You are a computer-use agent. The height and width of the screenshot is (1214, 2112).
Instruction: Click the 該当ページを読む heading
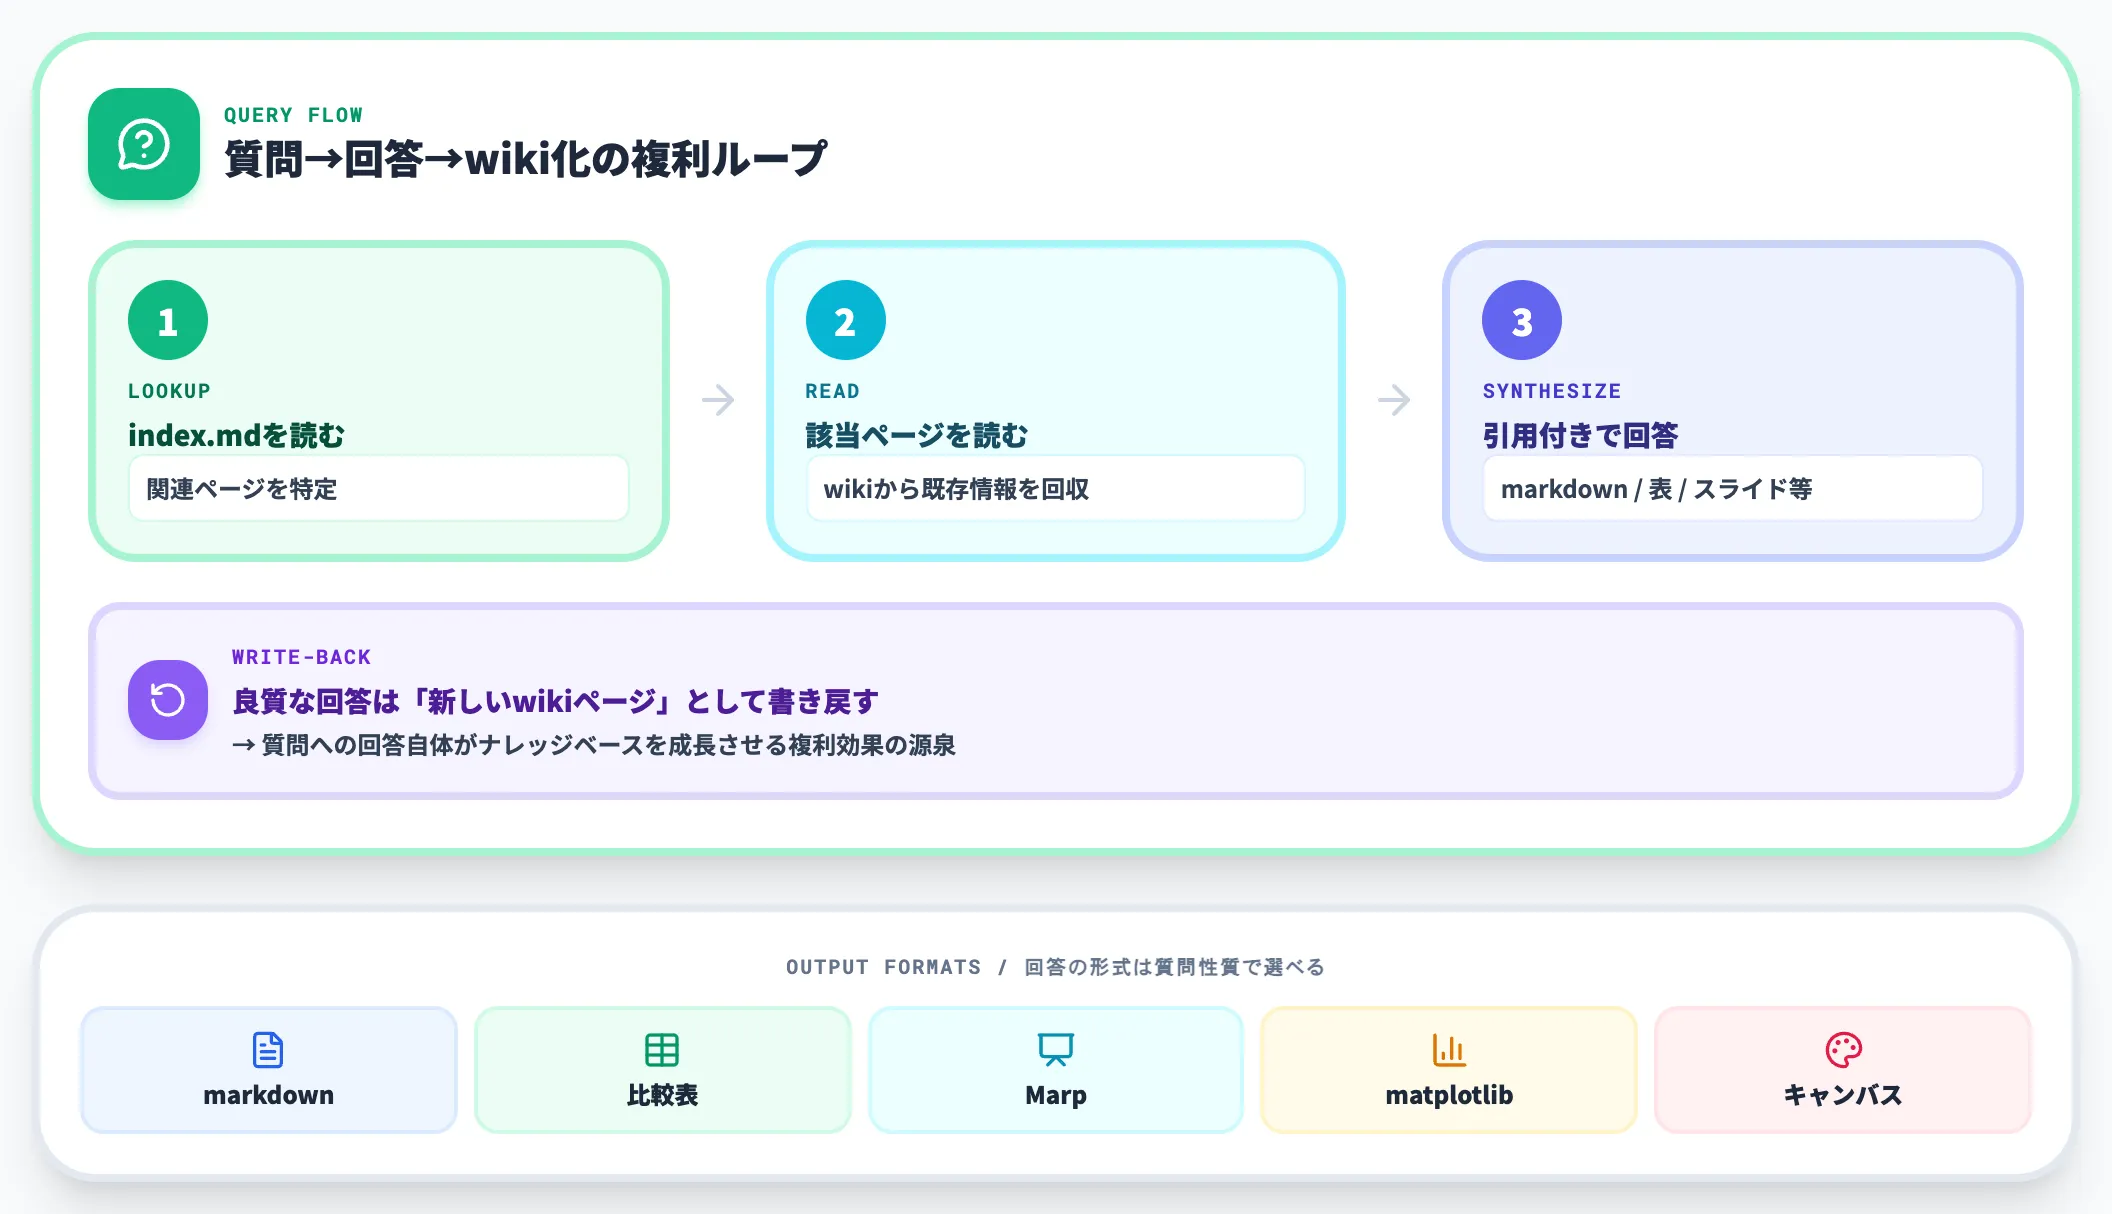tap(917, 435)
